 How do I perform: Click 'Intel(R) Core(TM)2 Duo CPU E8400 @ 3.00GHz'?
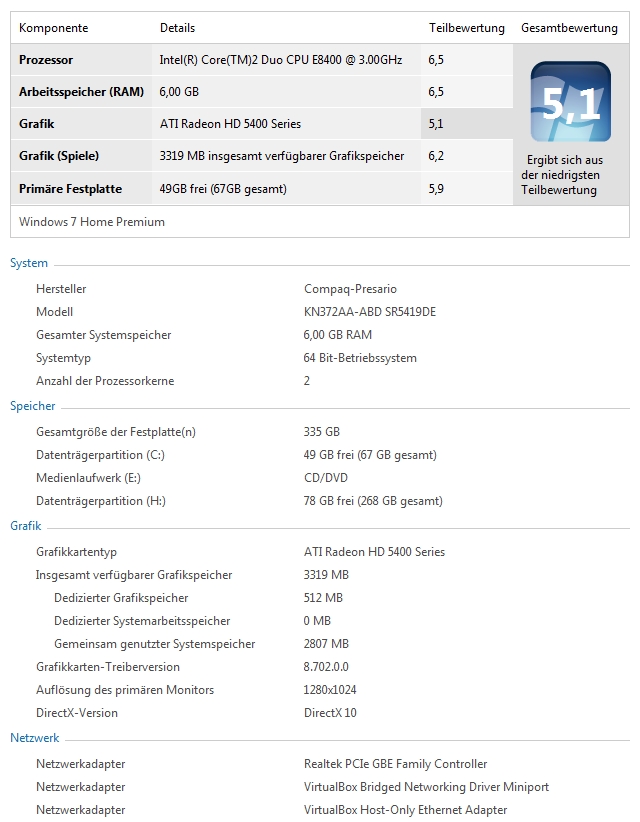(x=280, y=60)
